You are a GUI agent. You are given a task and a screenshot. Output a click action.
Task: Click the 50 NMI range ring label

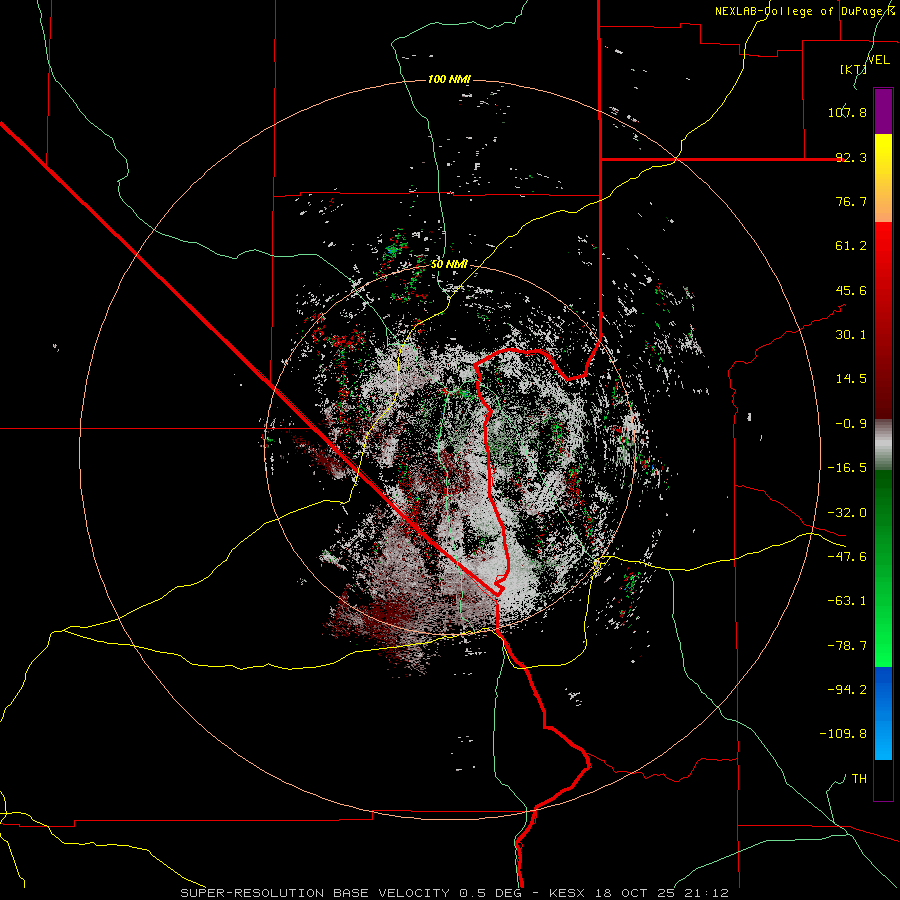click(449, 265)
